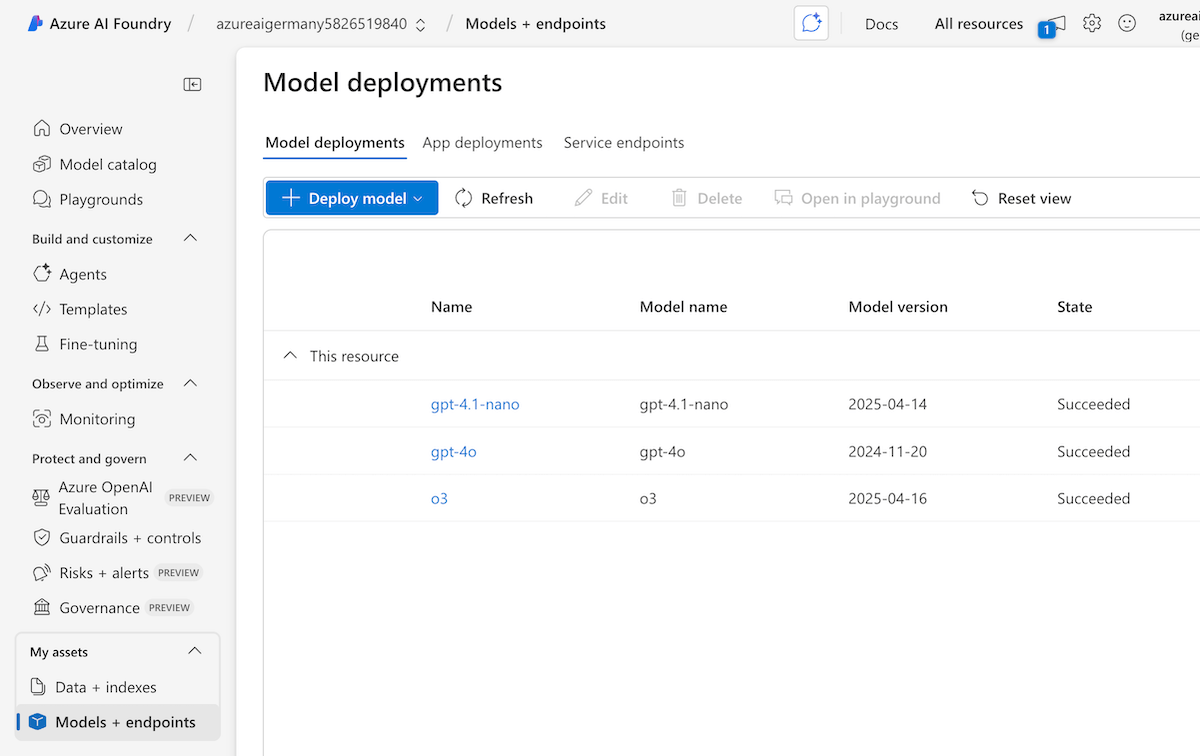The width and height of the screenshot is (1200, 756).
Task: Open the gpt-4.1-nano deployment link
Action: tap(475, 404)
